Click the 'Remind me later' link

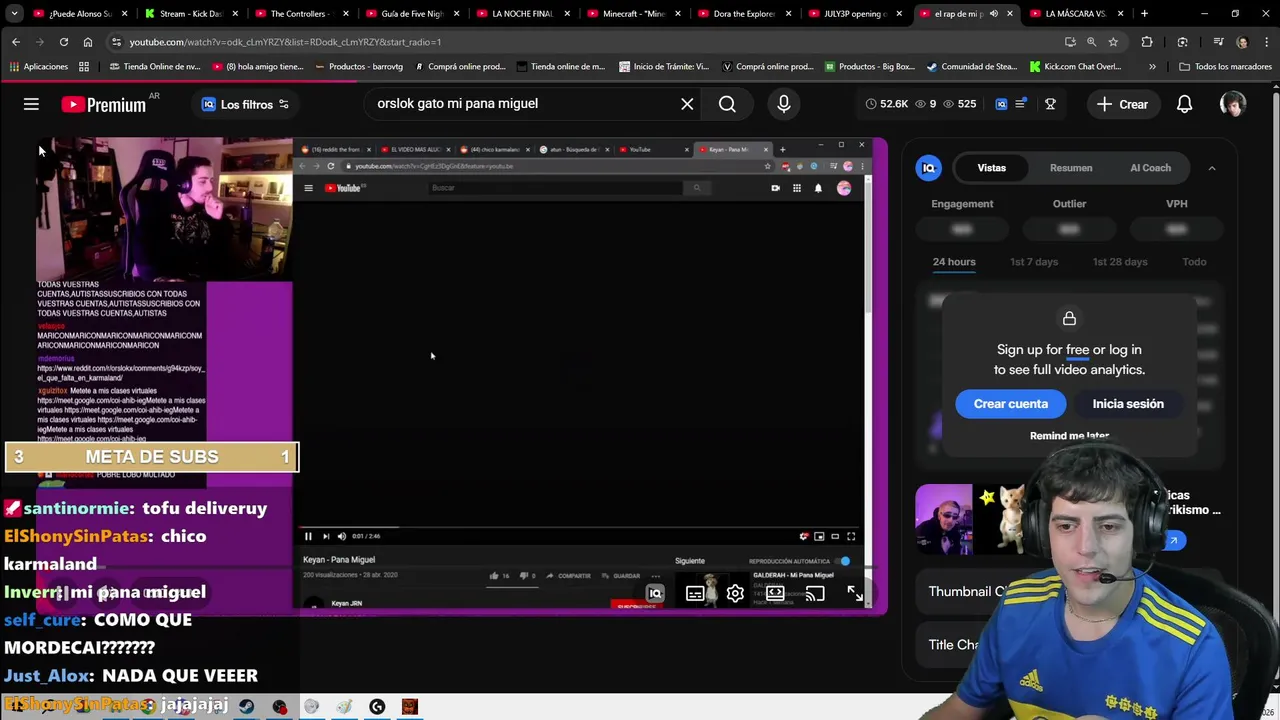point(1069,436)
